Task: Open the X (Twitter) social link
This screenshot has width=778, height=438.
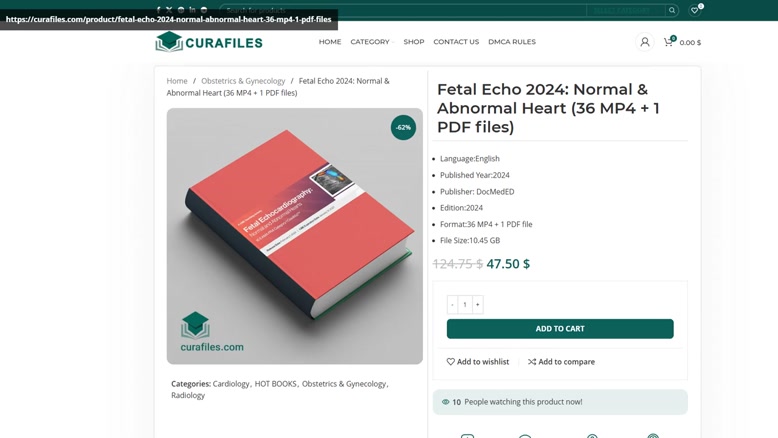Action: [169, 9]
